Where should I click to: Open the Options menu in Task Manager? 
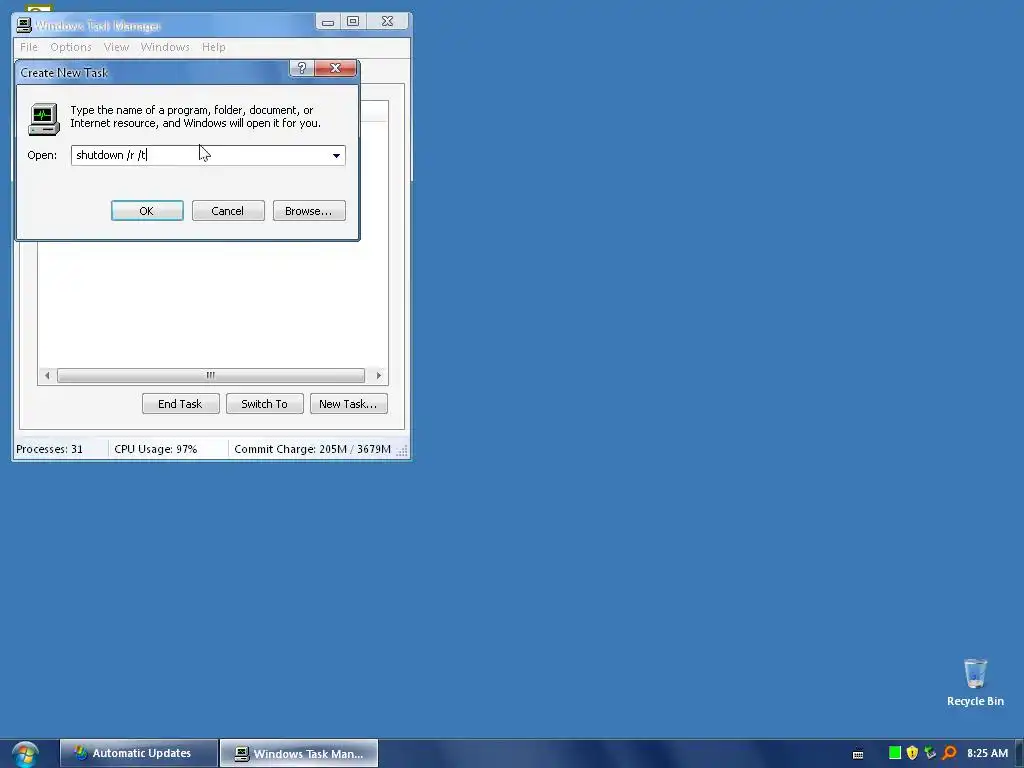tap(71, 47)
